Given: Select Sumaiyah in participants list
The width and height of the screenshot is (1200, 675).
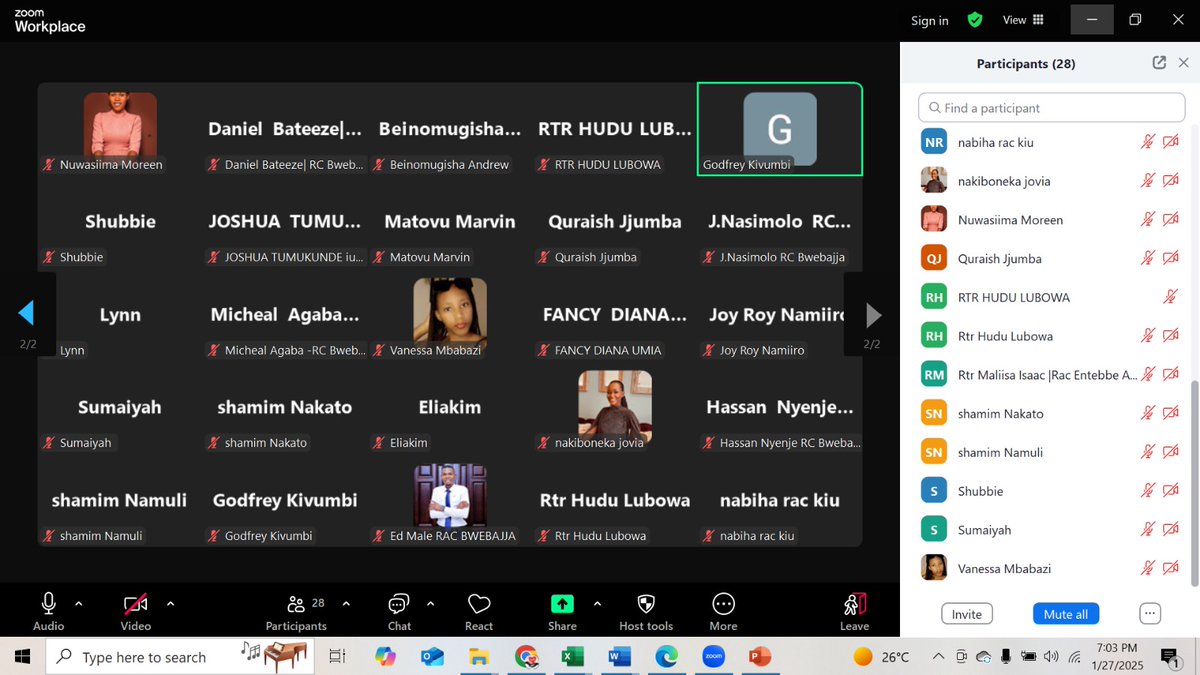Looking at the screenshot, I should [1050, 530].
